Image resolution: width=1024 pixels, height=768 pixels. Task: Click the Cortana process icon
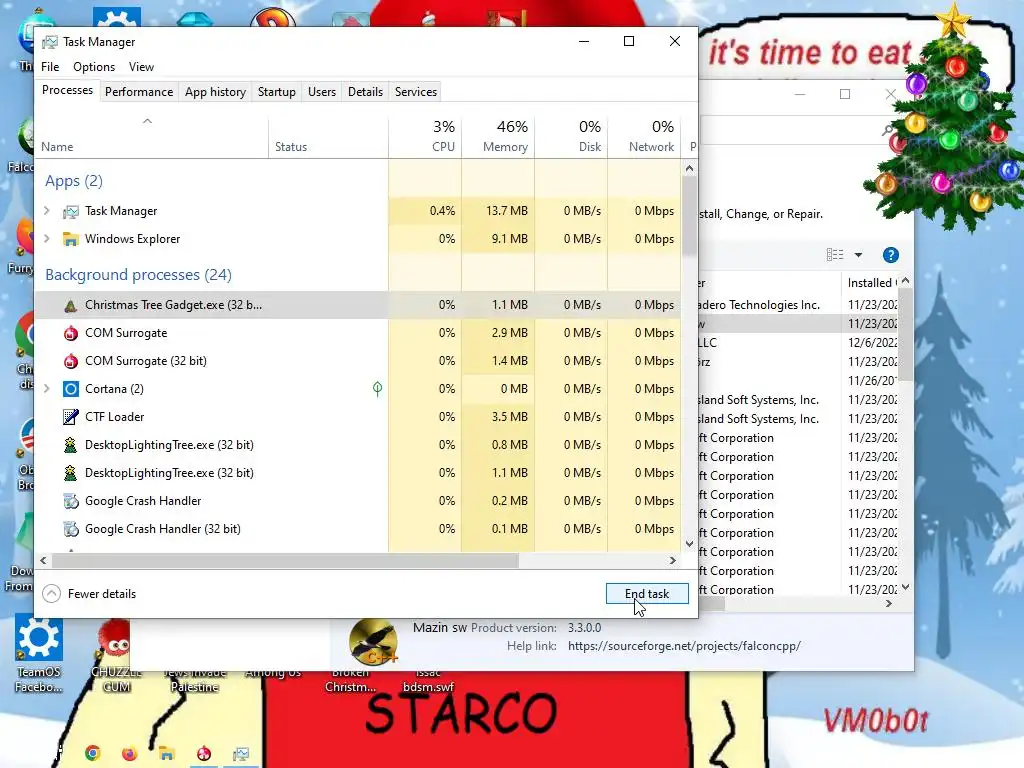coord(71,389)
